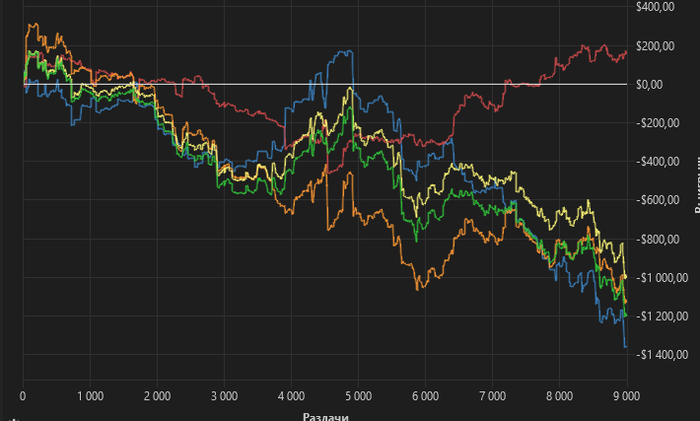Select the 8 000 hands tick label
This screenshot has width=700, height=421.
click(x=559, y=396)
